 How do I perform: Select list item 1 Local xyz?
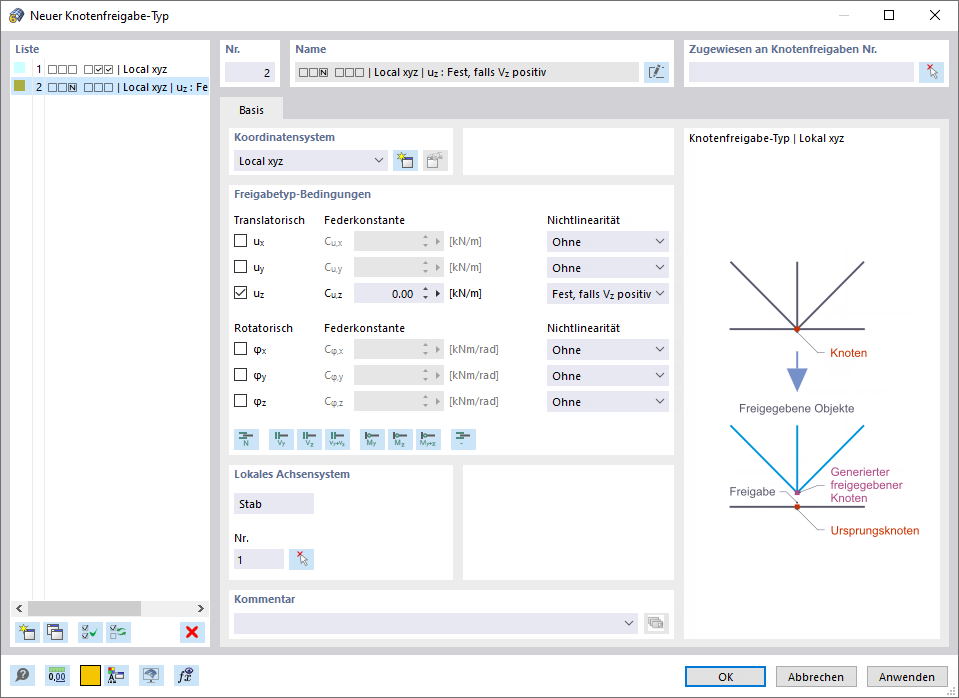(x=110, y=69)
